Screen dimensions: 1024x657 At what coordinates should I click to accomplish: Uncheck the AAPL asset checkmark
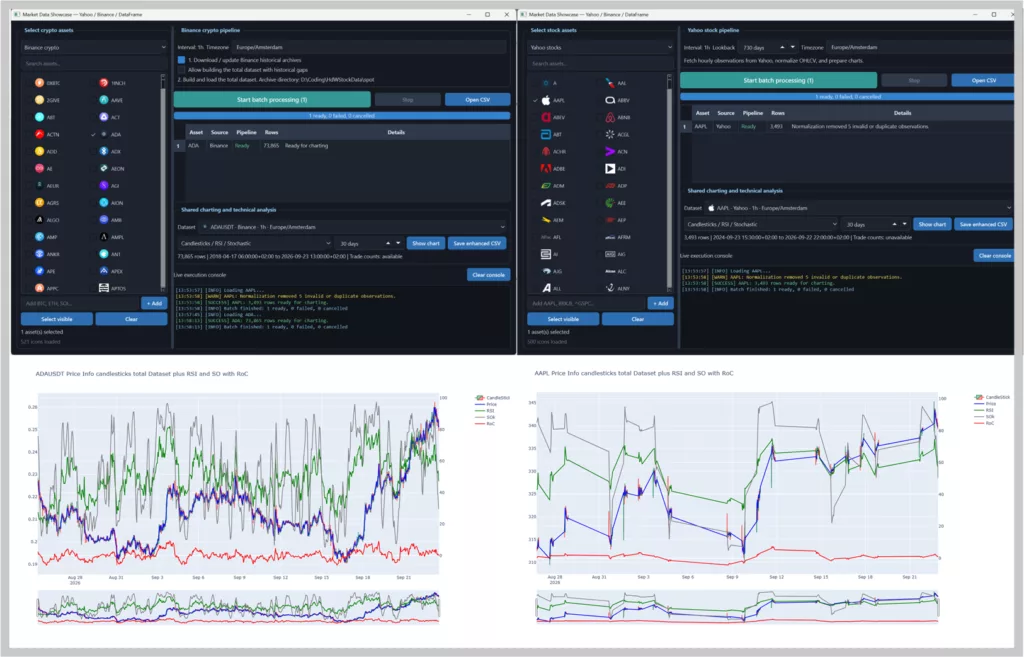click(x=536, y=100)
